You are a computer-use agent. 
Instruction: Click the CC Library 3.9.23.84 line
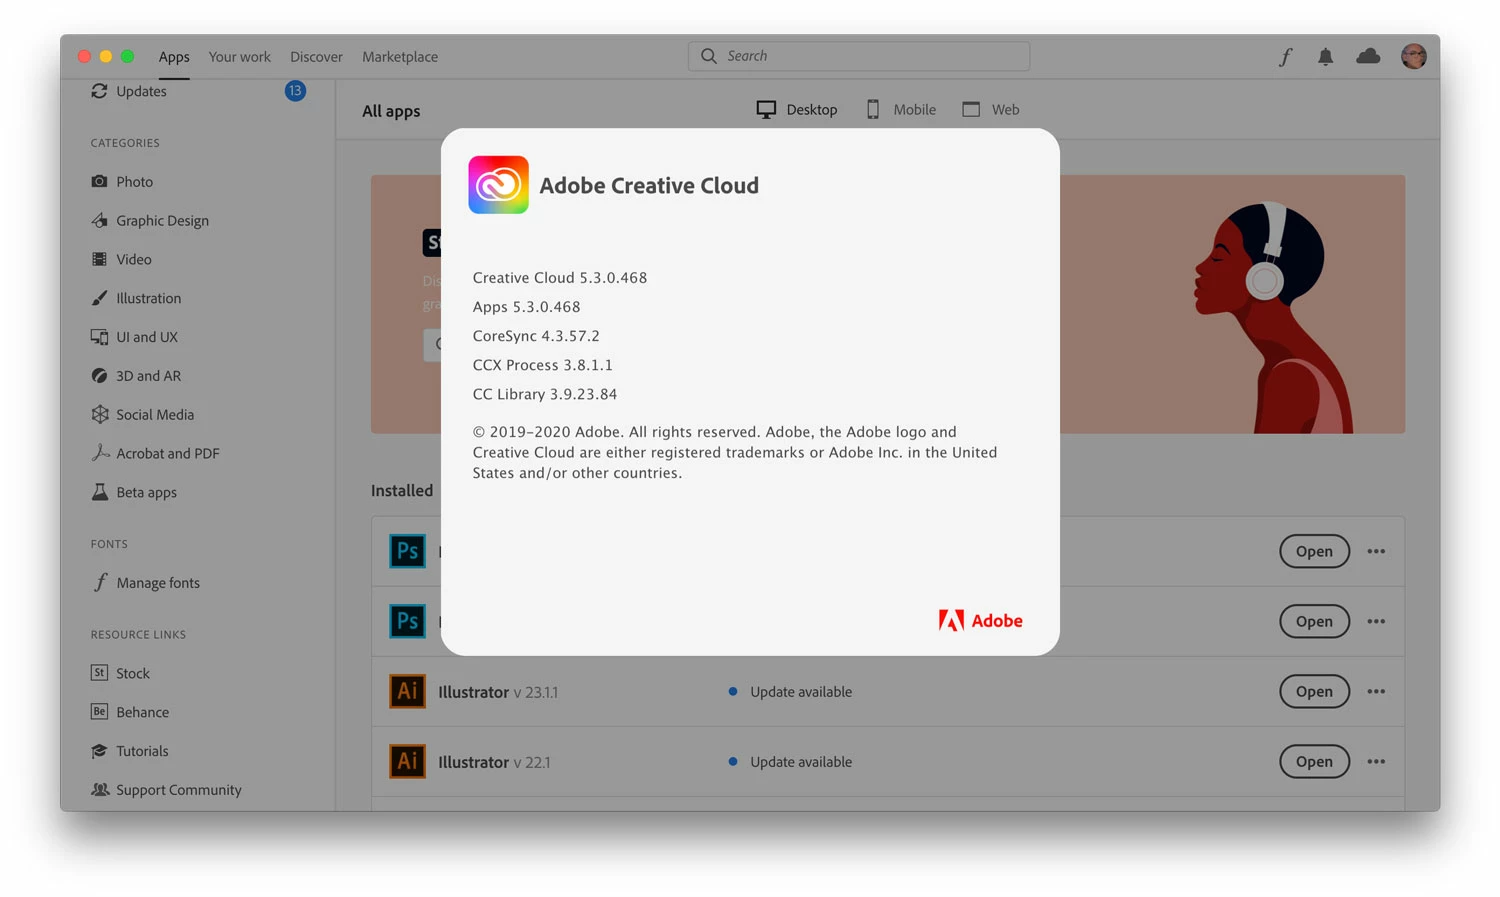(545, 394)
